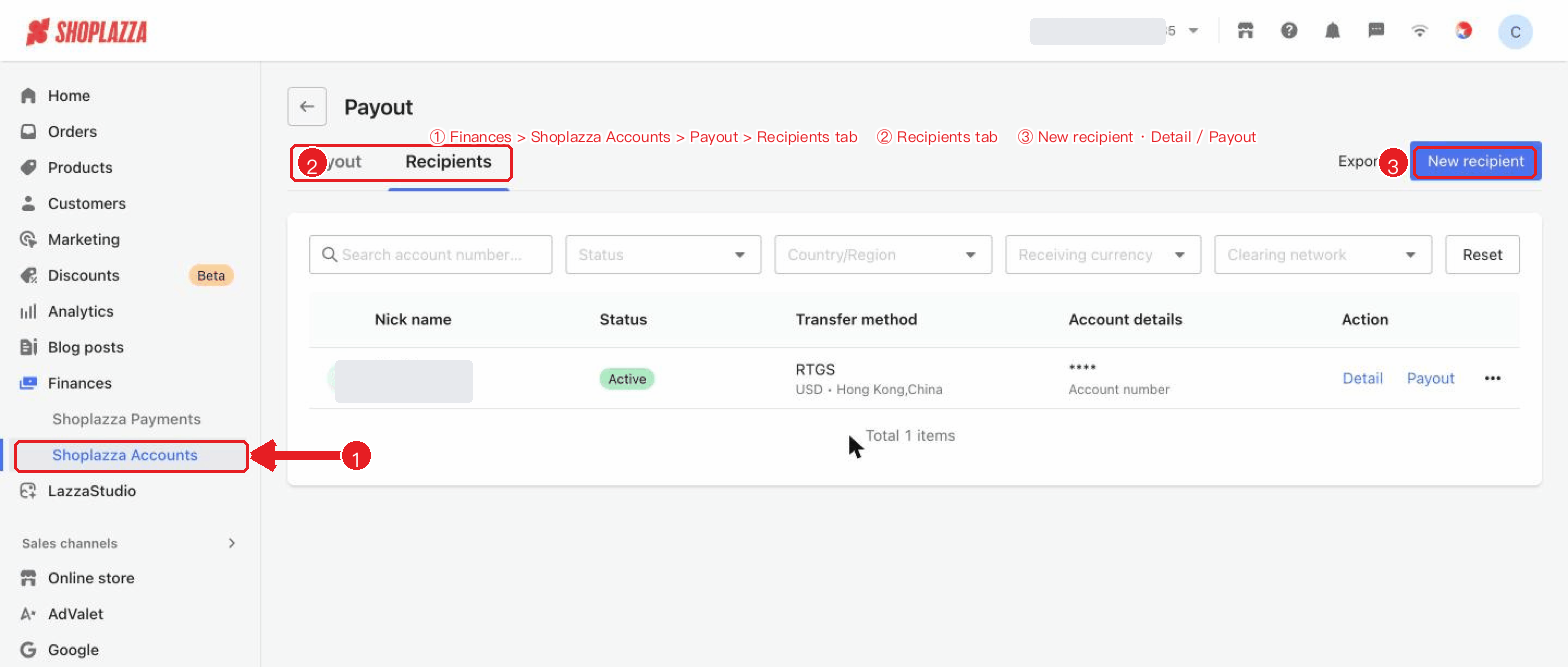Screen dimensions: 1568x667
Task: Click the New recipient button
Action: (x=1476, y=161)
